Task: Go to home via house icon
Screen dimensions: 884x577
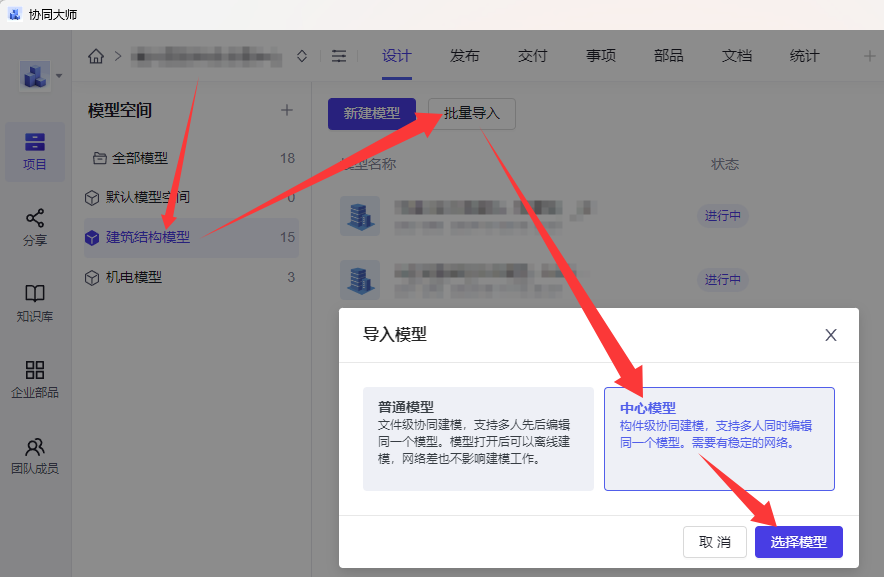Action: pyautogui.click(x=96, y=56)
